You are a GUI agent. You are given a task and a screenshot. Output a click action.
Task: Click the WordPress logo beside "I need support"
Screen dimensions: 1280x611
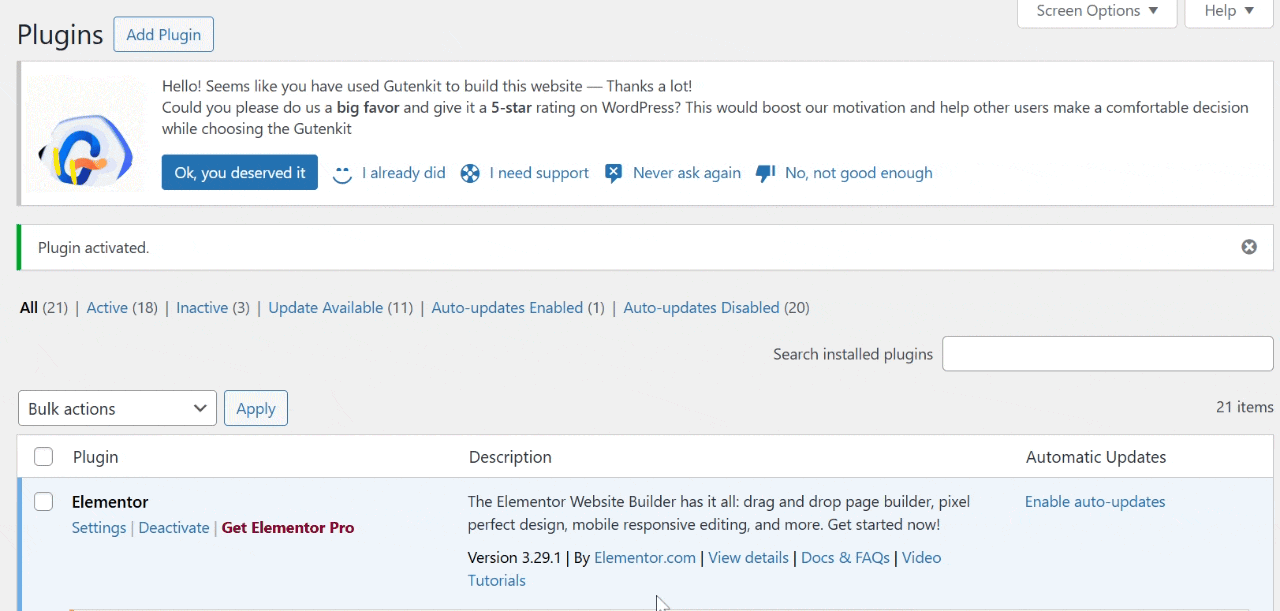coord(470,172)
